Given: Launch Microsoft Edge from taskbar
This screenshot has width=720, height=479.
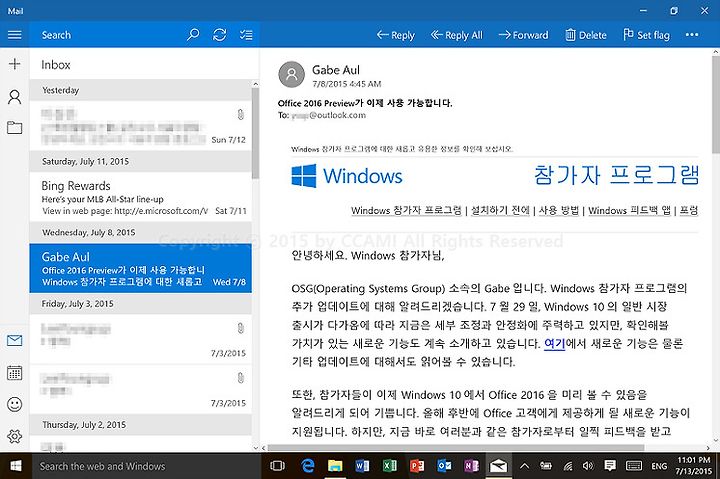Looking at the screenshot, I should [307, 466].
